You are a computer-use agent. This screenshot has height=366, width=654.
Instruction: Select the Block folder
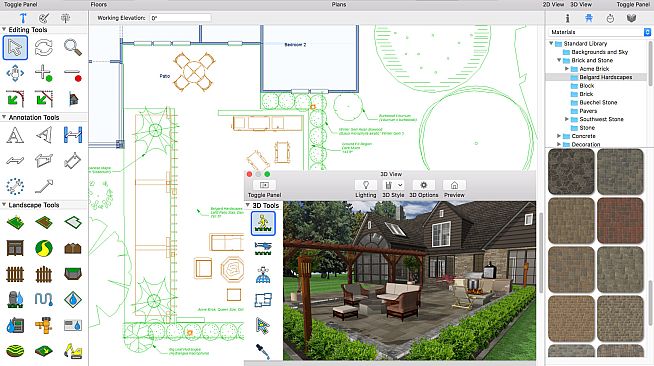tap(587, 85)
